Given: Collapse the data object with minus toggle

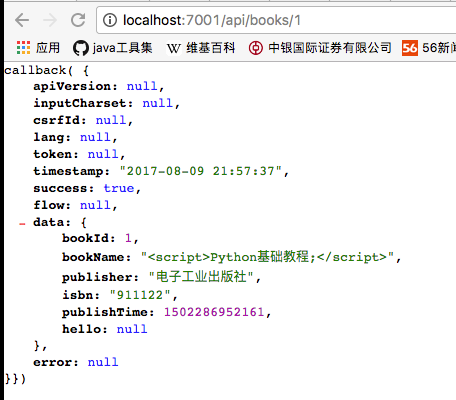Looking at the screenshot, I should (22, 224).
